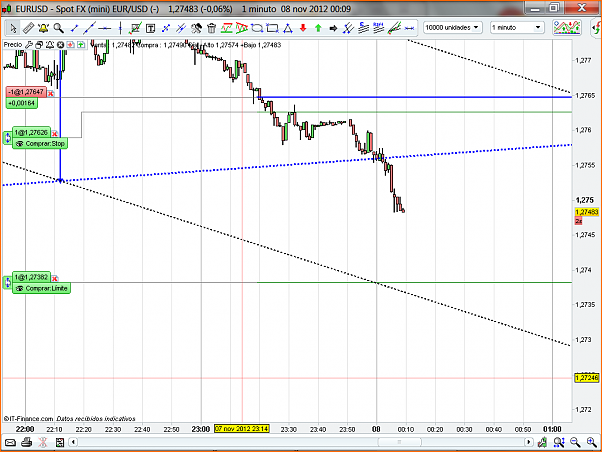Screen dimensions: 602x452
Task: Click the Comprar:Stop order label
Action: tap(40, 144)
